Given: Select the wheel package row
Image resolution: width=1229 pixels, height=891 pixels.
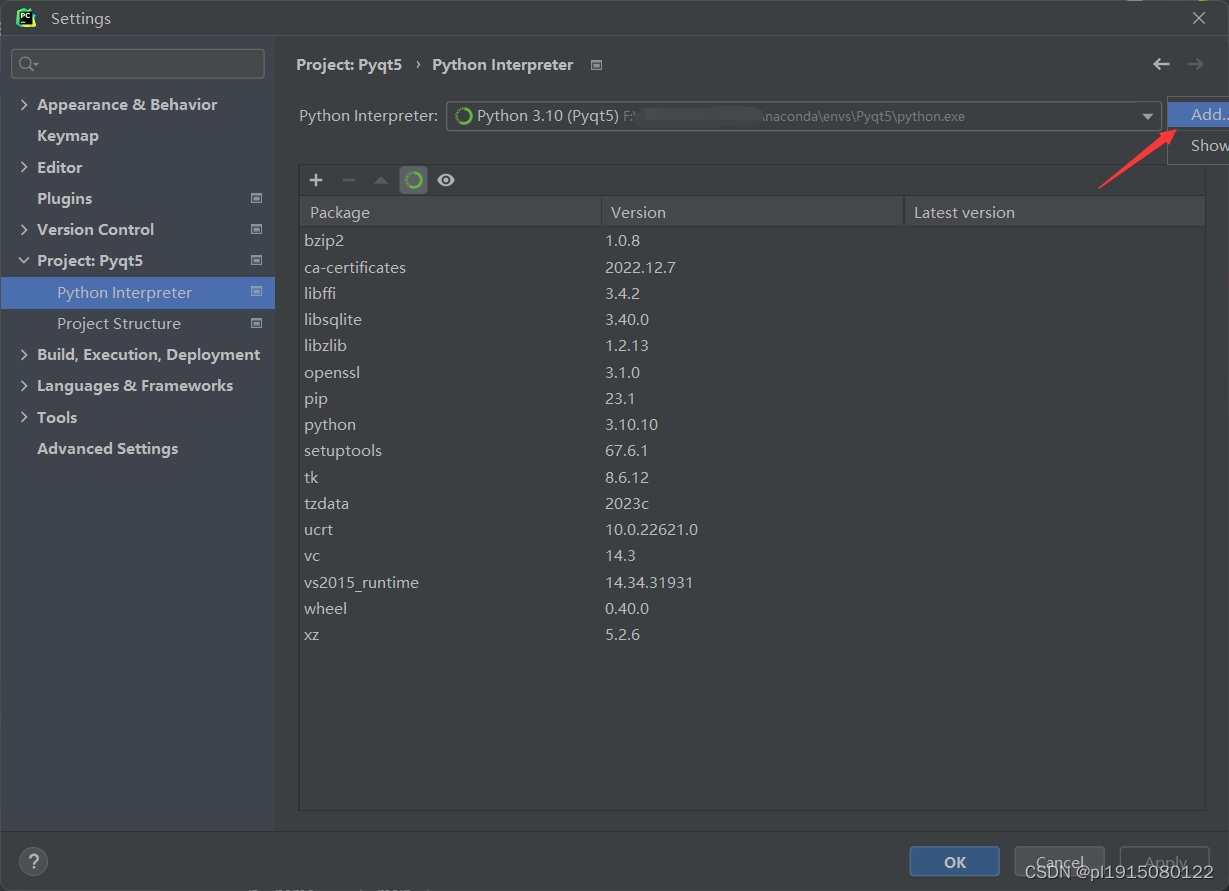Looking at the screenshot, I should pos(752,608).
